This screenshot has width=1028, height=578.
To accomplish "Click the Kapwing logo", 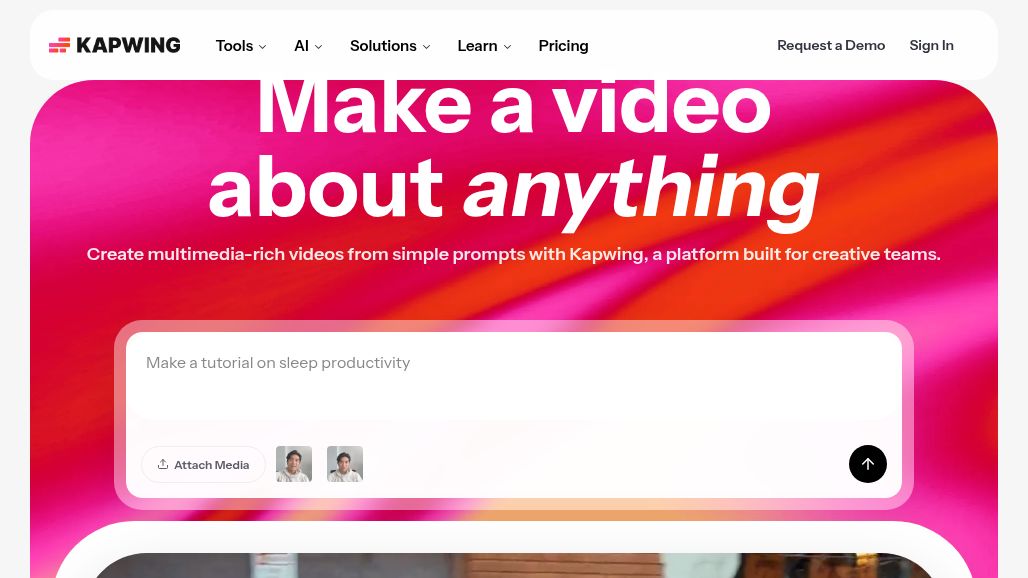I will [115, 45].
